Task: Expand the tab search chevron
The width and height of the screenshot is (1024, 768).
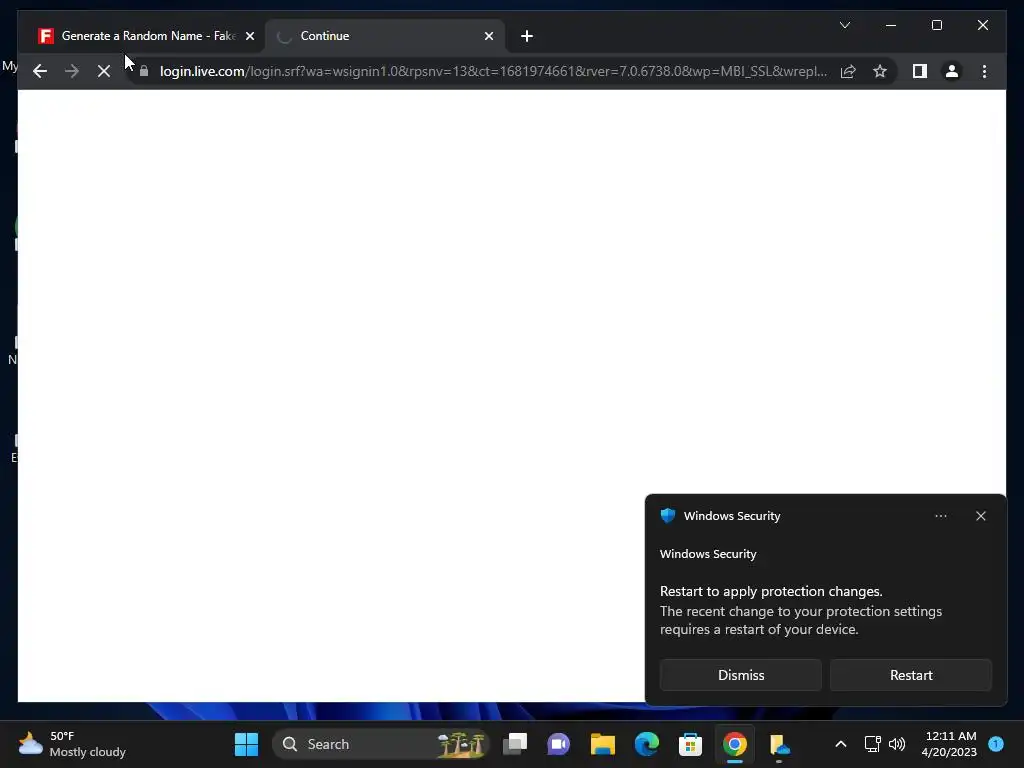Action: pos(844,25)
